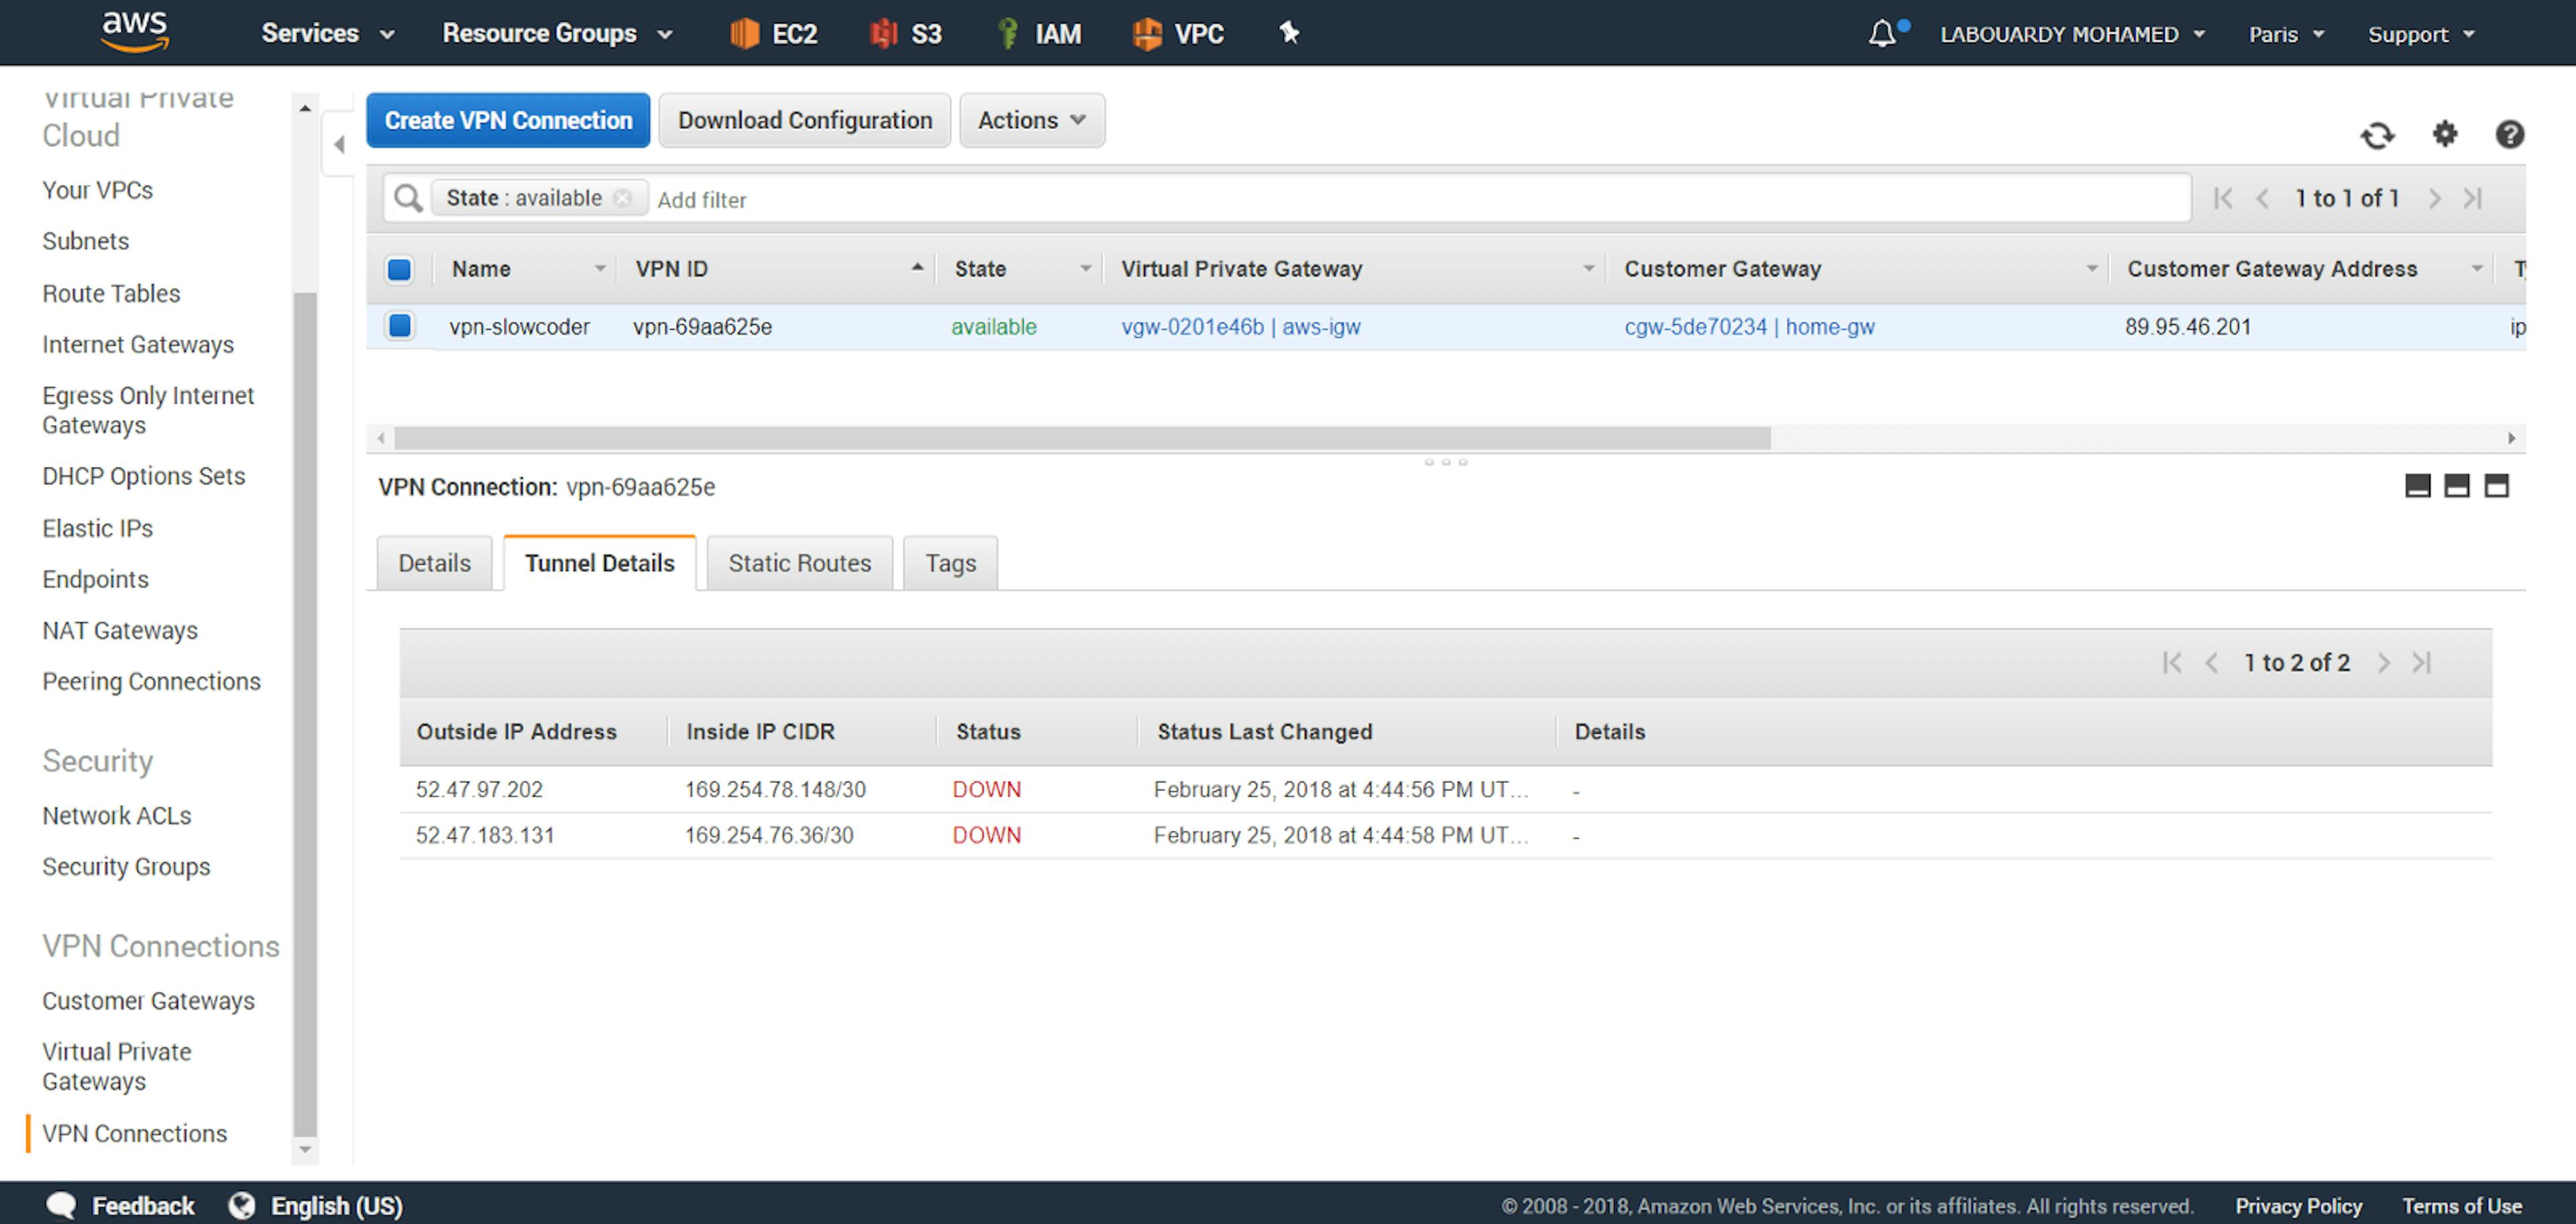Open the notifications bell icon
2576x1224 pixels.
tap(1881, 34)
